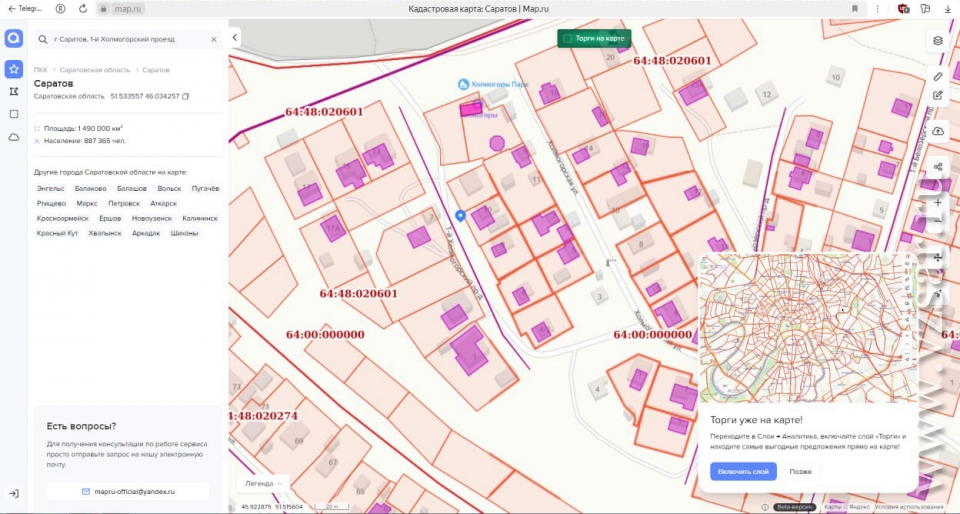
Task: Copy the coordinates 51.533557 46.034257
Action: 186,96
